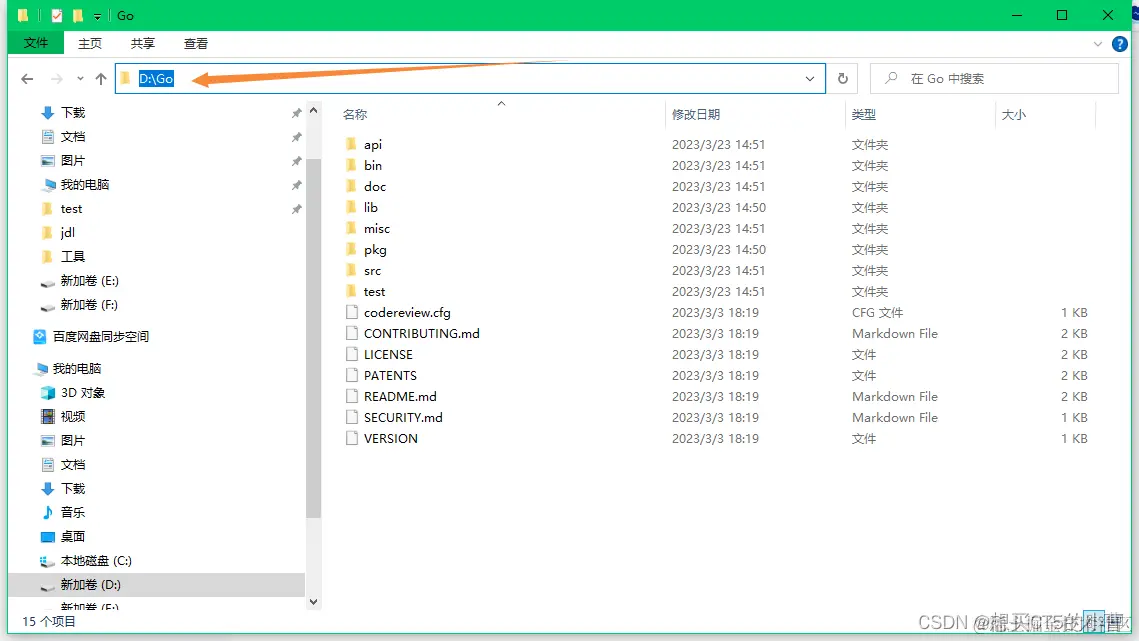
Task: Click the D:\Go address bar field
Action: point(470,78)
